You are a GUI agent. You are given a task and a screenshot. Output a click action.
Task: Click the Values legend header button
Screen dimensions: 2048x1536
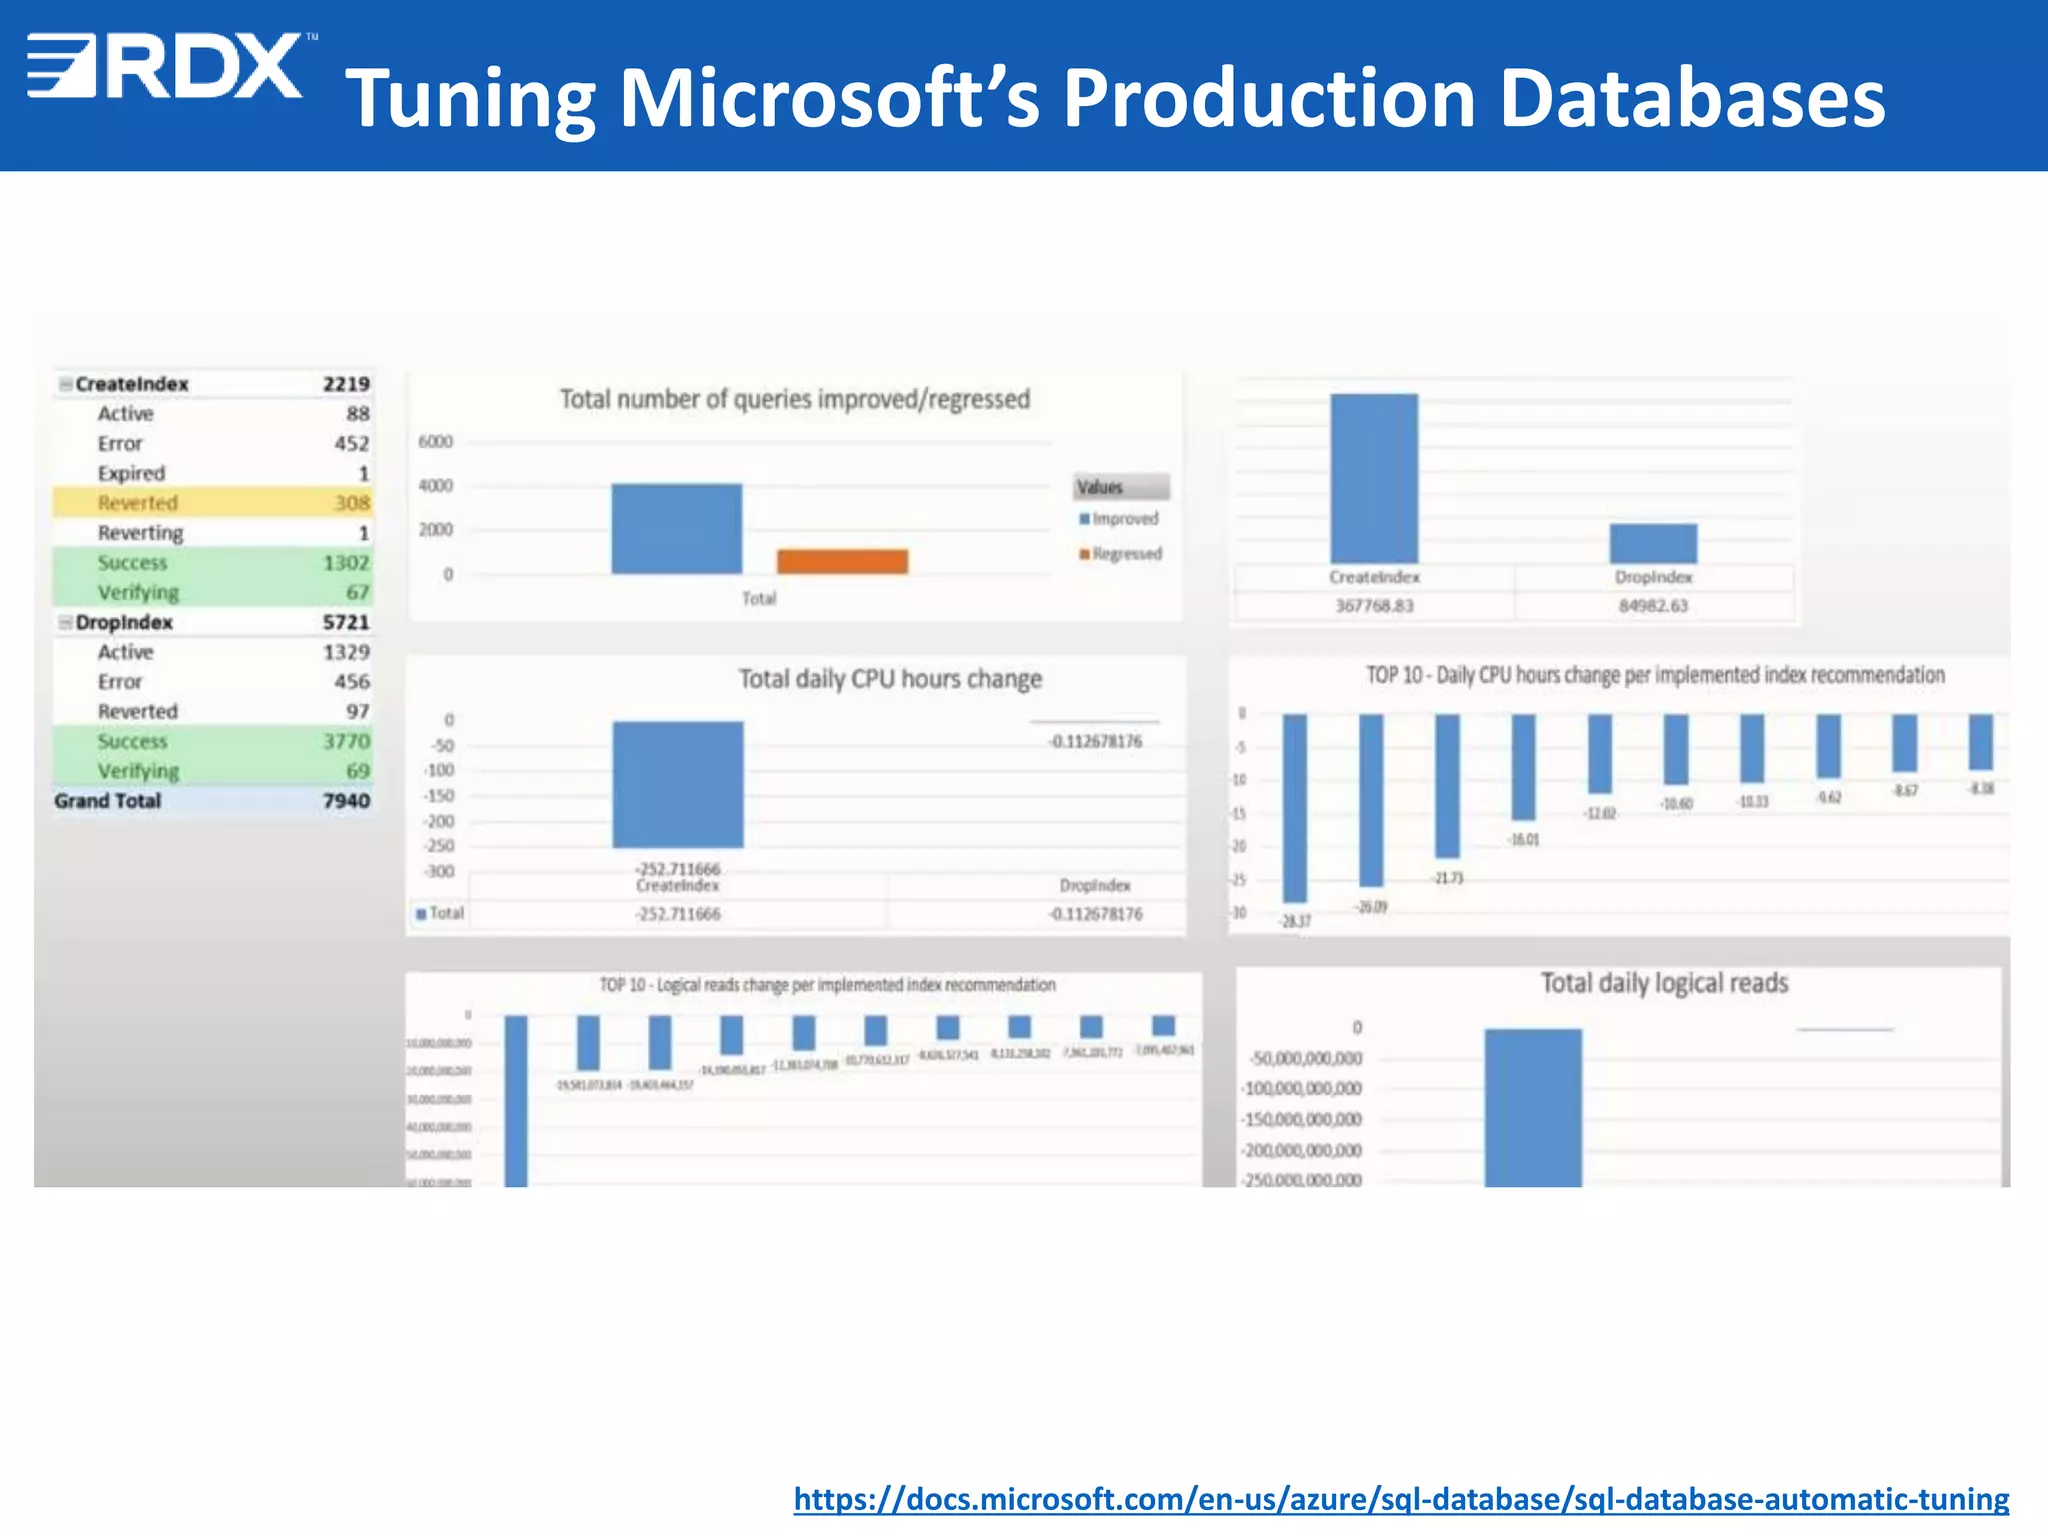tap(1121, 487)
